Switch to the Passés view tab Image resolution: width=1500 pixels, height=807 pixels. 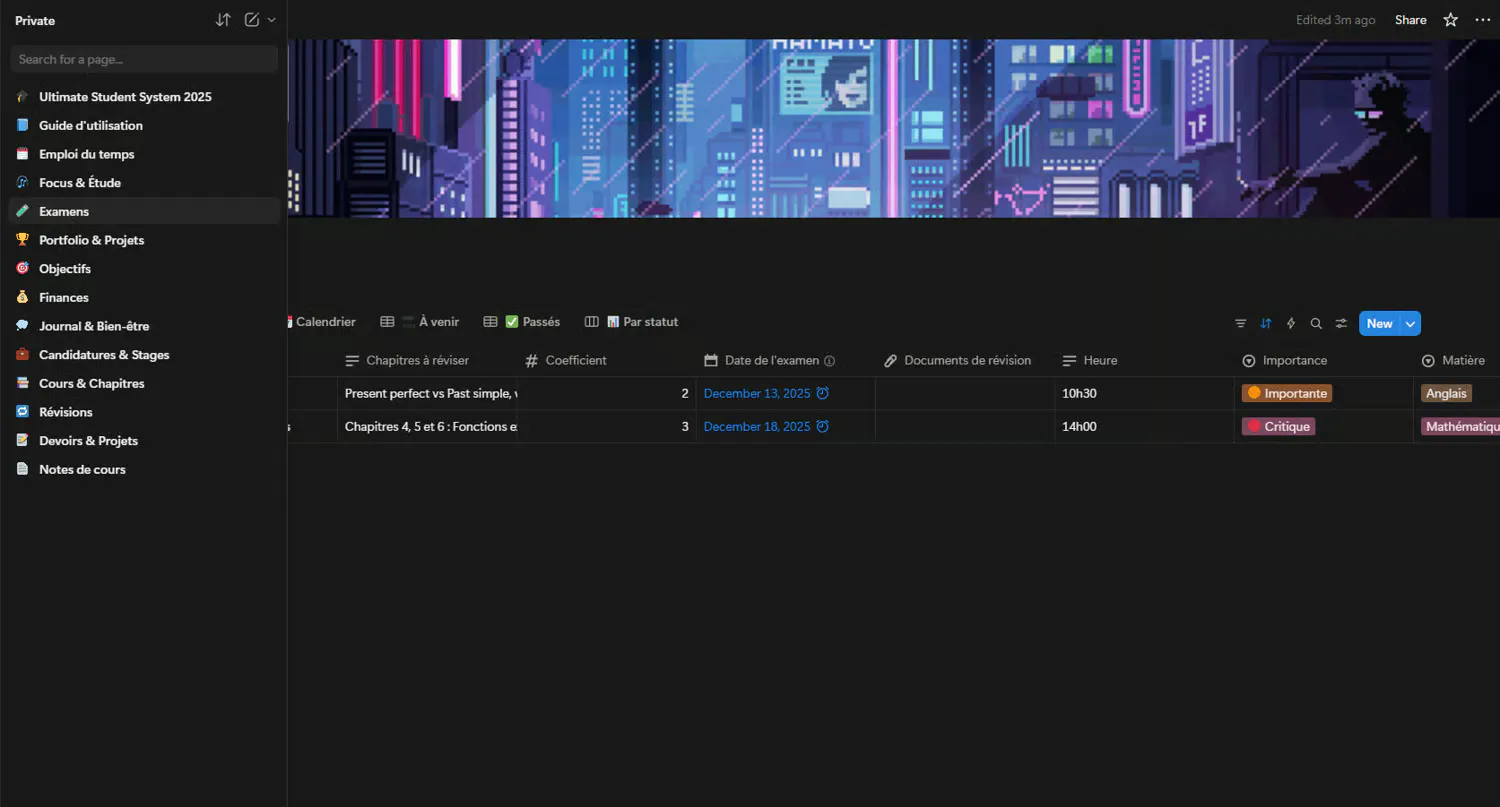tap(522, 322)
